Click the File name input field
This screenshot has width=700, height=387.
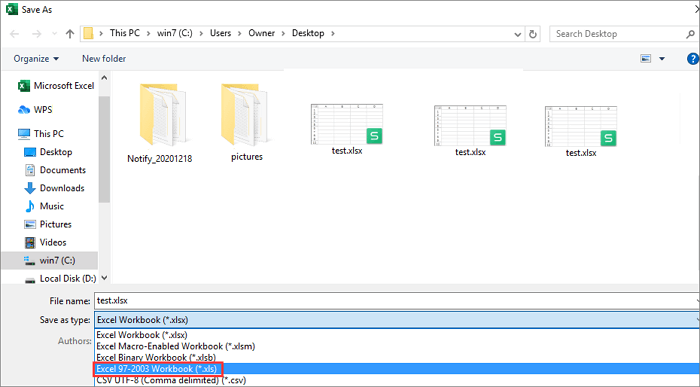pos(396,301)
